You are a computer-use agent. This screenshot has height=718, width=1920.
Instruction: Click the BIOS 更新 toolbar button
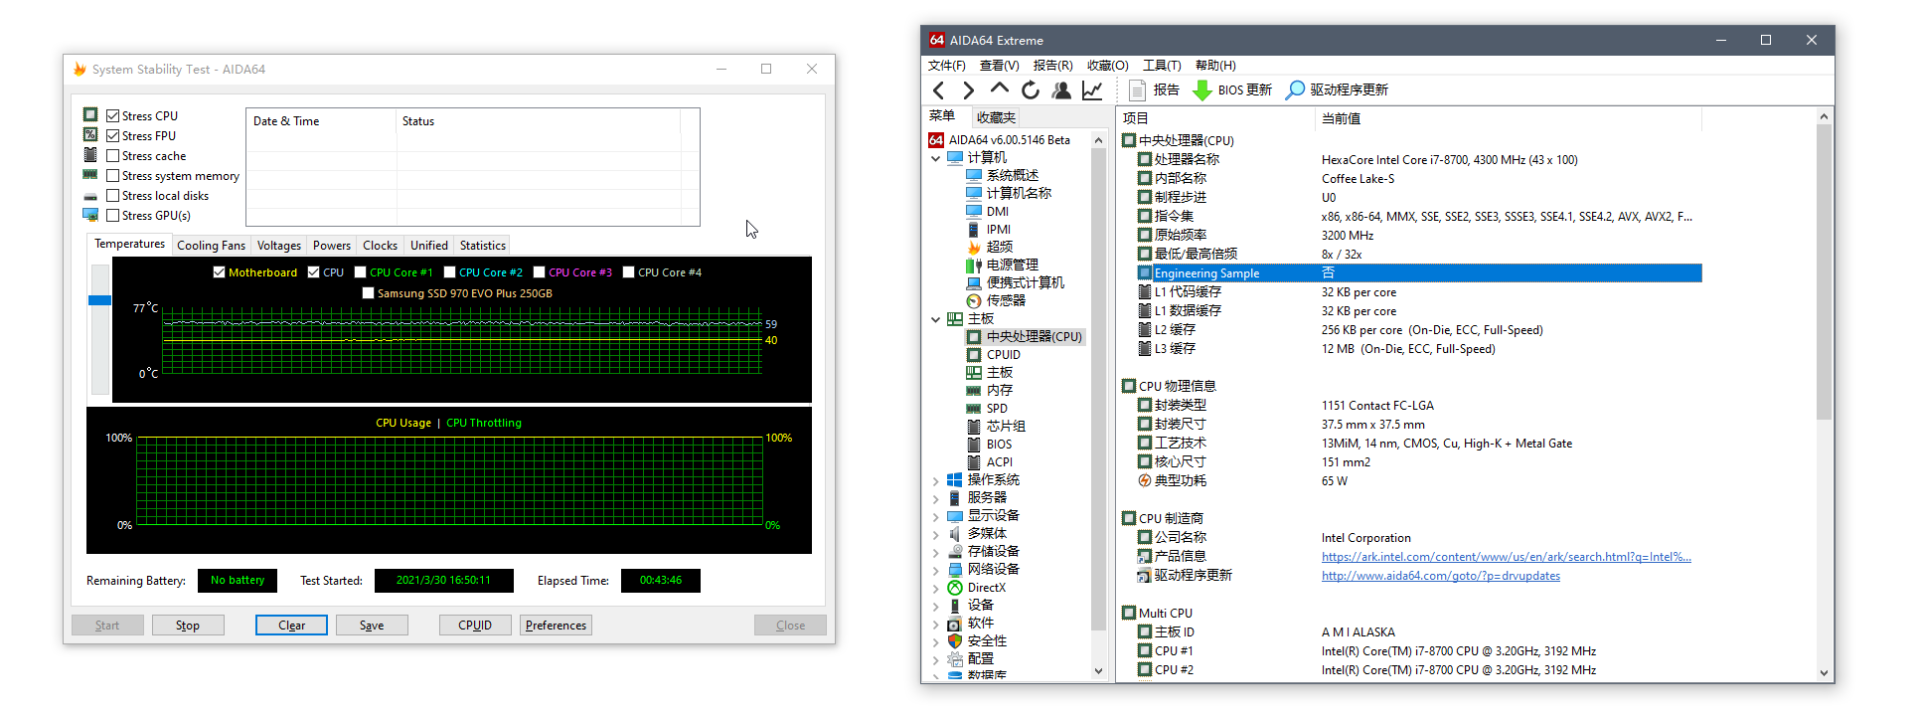[1232, 90]
